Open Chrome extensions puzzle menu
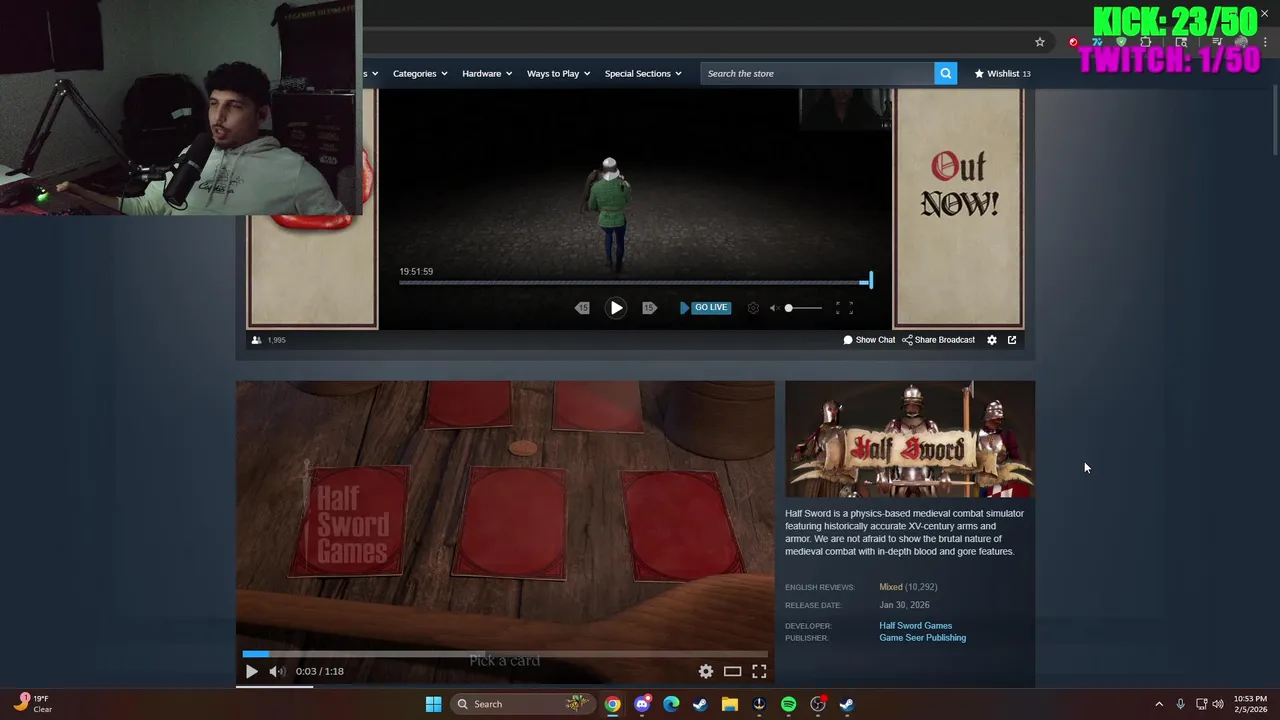The height and width of the screenshot is (720, 1280). 1146,42
